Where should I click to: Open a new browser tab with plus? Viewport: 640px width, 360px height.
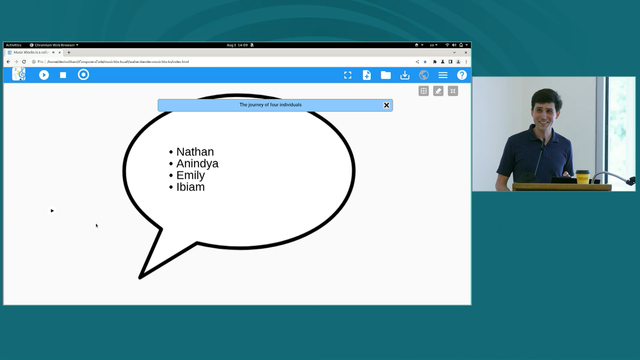point(69,52)
